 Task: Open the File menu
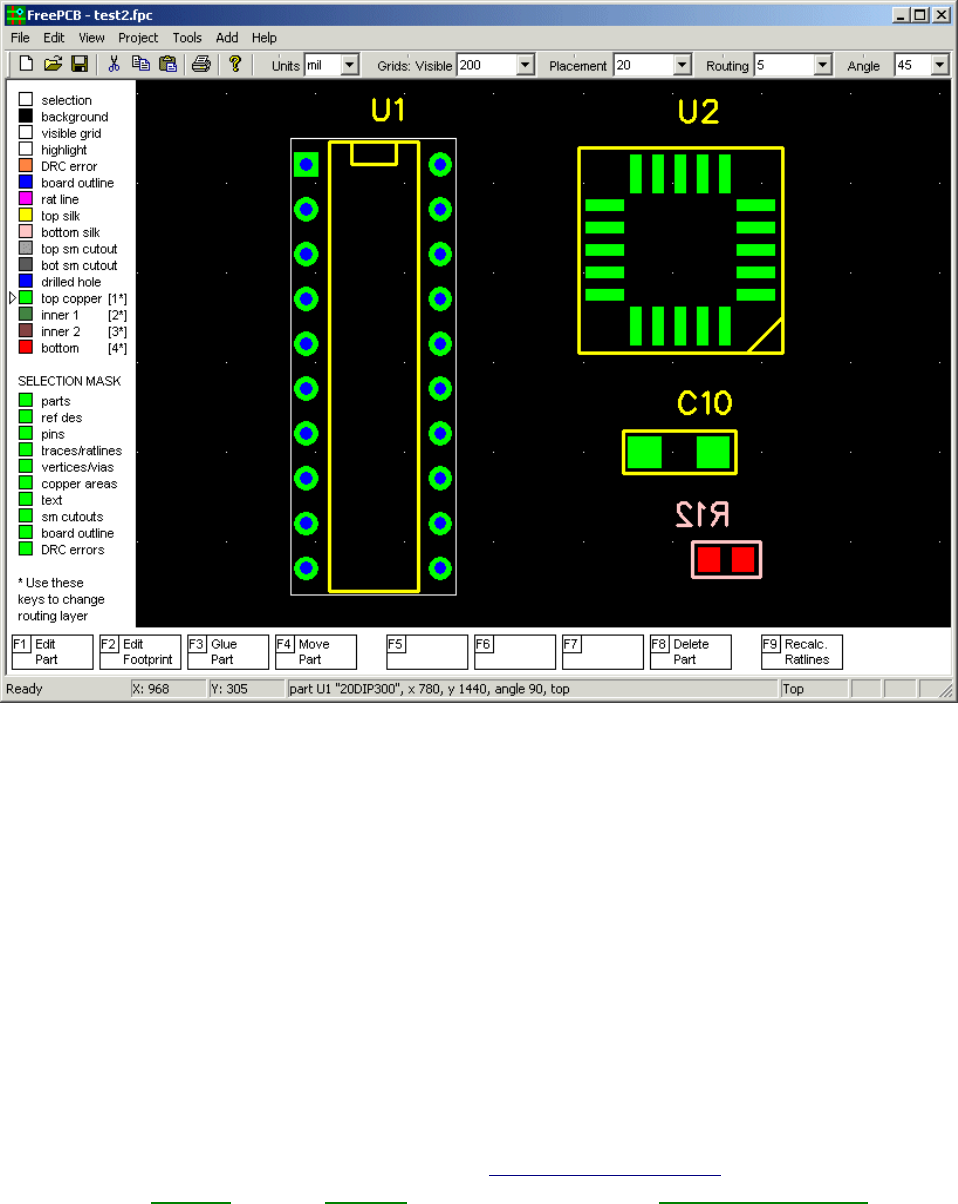click(x=20, y=38)
